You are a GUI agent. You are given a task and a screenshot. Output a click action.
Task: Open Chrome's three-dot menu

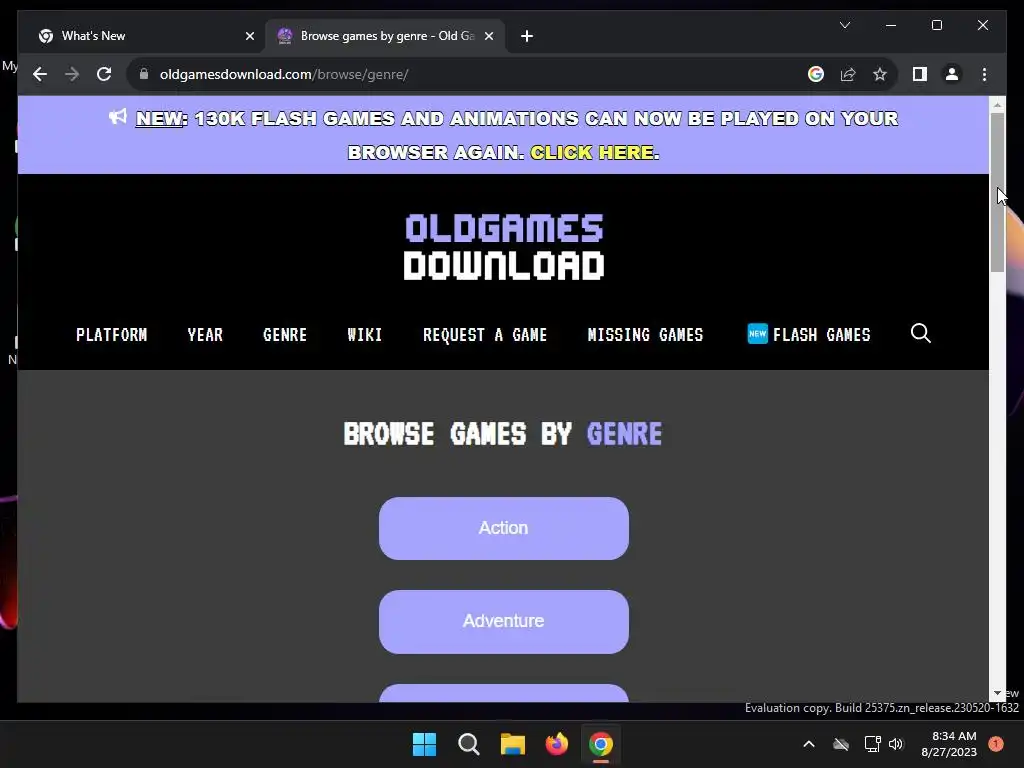pyautogui.click(x=984, y=74)
